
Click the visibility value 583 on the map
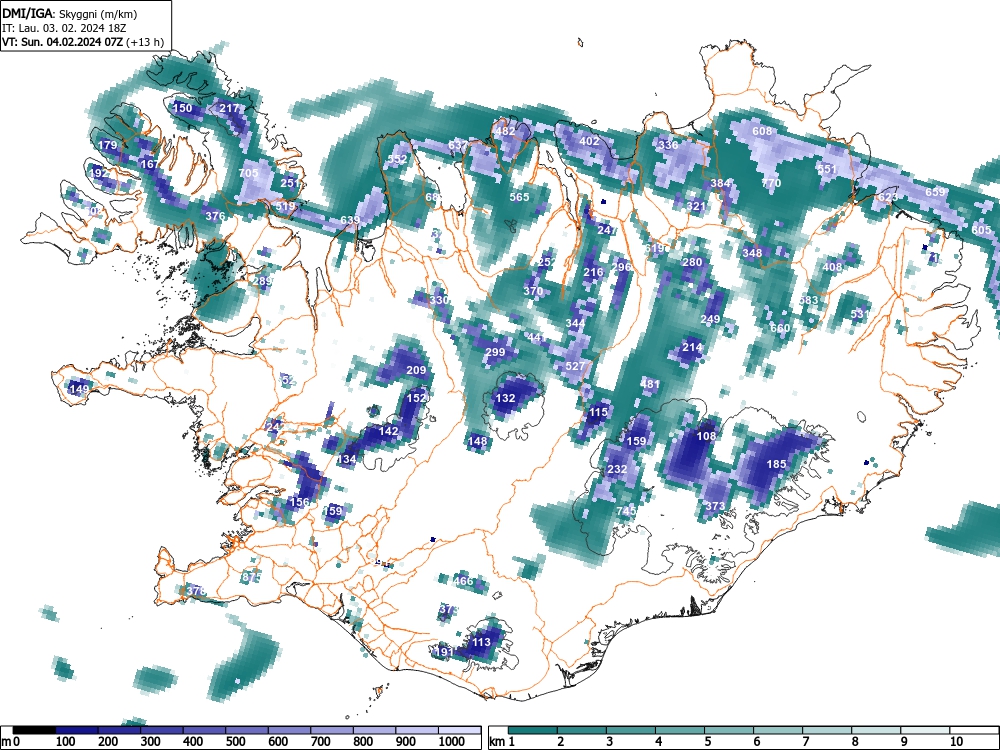pyautogui.click(x=808, y=300)
